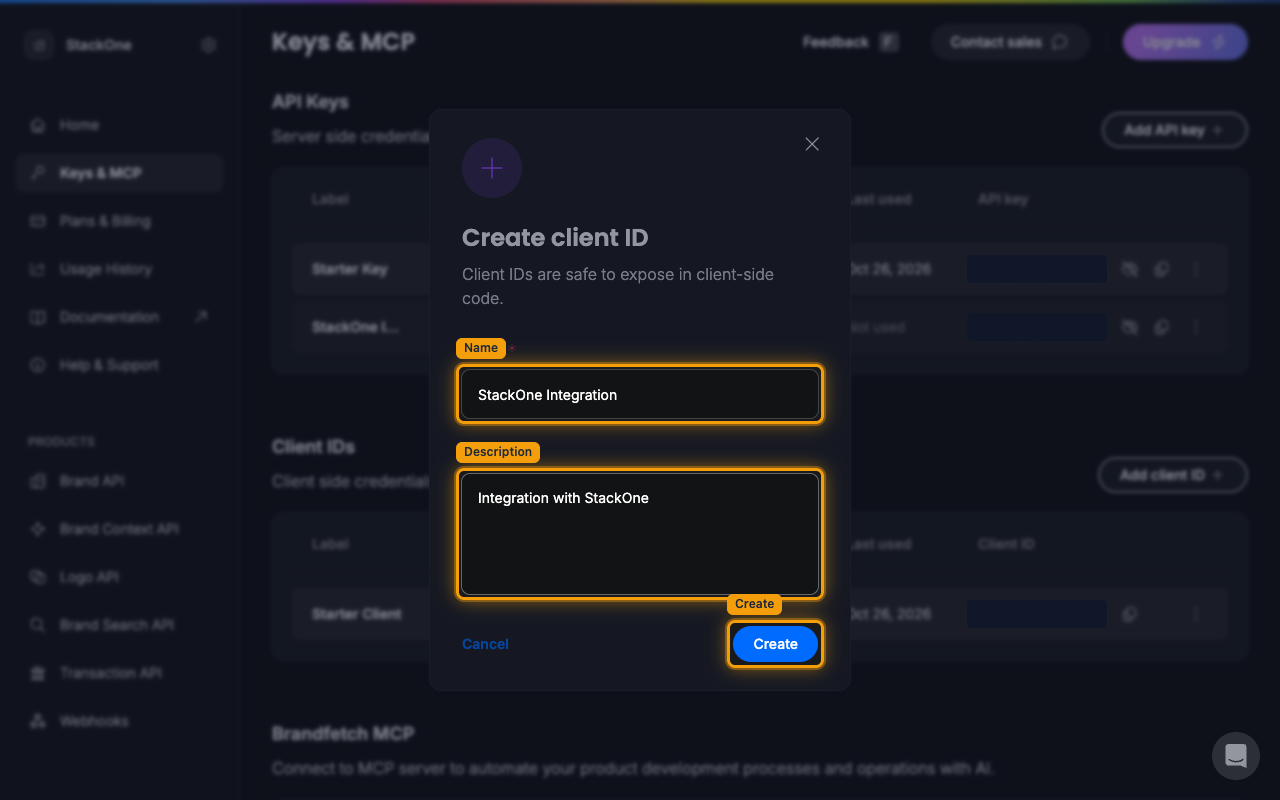Click Add API key button
Viewport: 1280px width, 800px height.
[1174, 130]
